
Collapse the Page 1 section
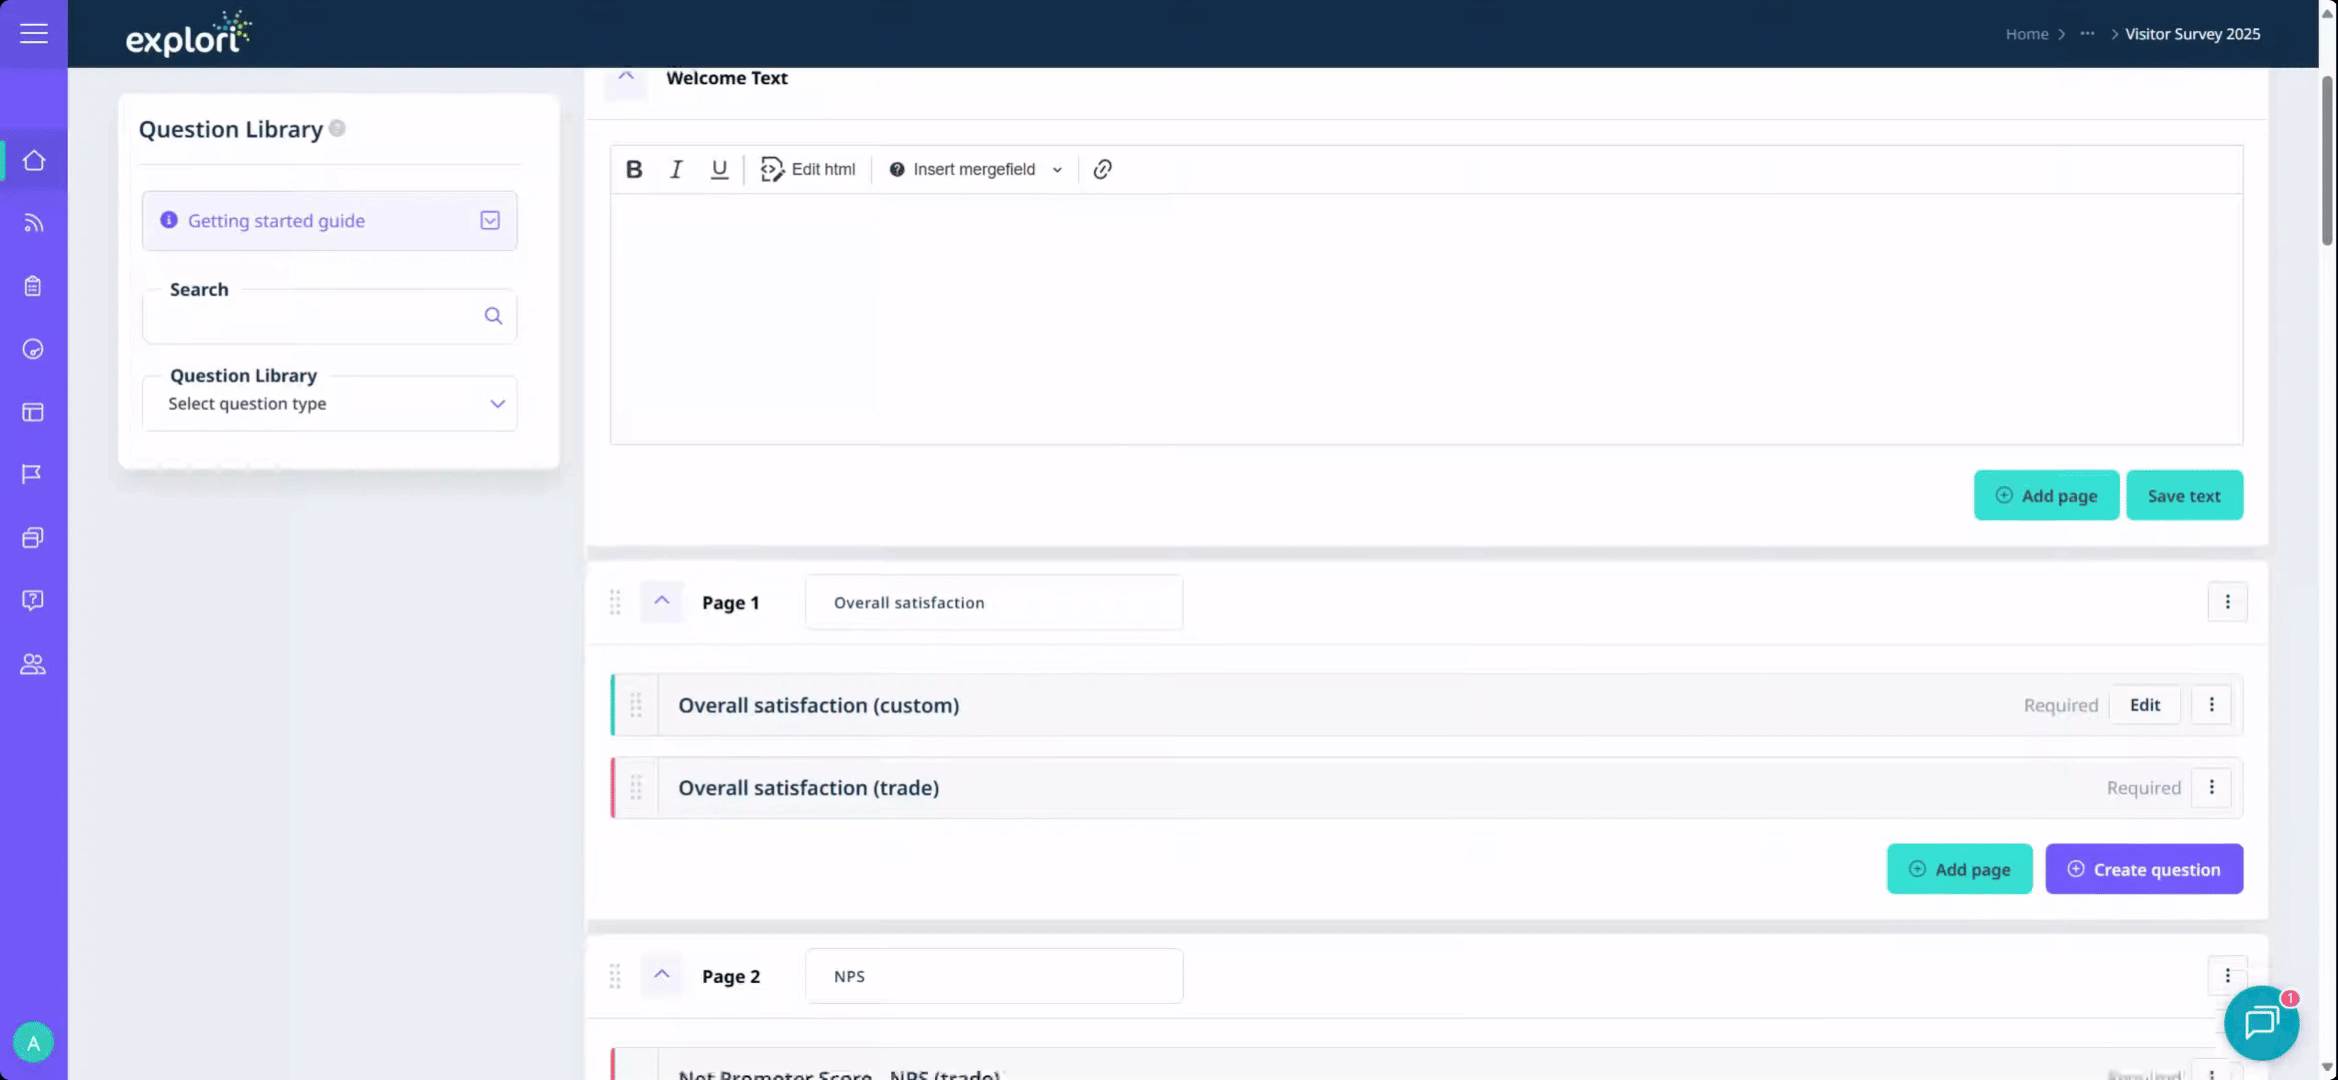[661, 601]
